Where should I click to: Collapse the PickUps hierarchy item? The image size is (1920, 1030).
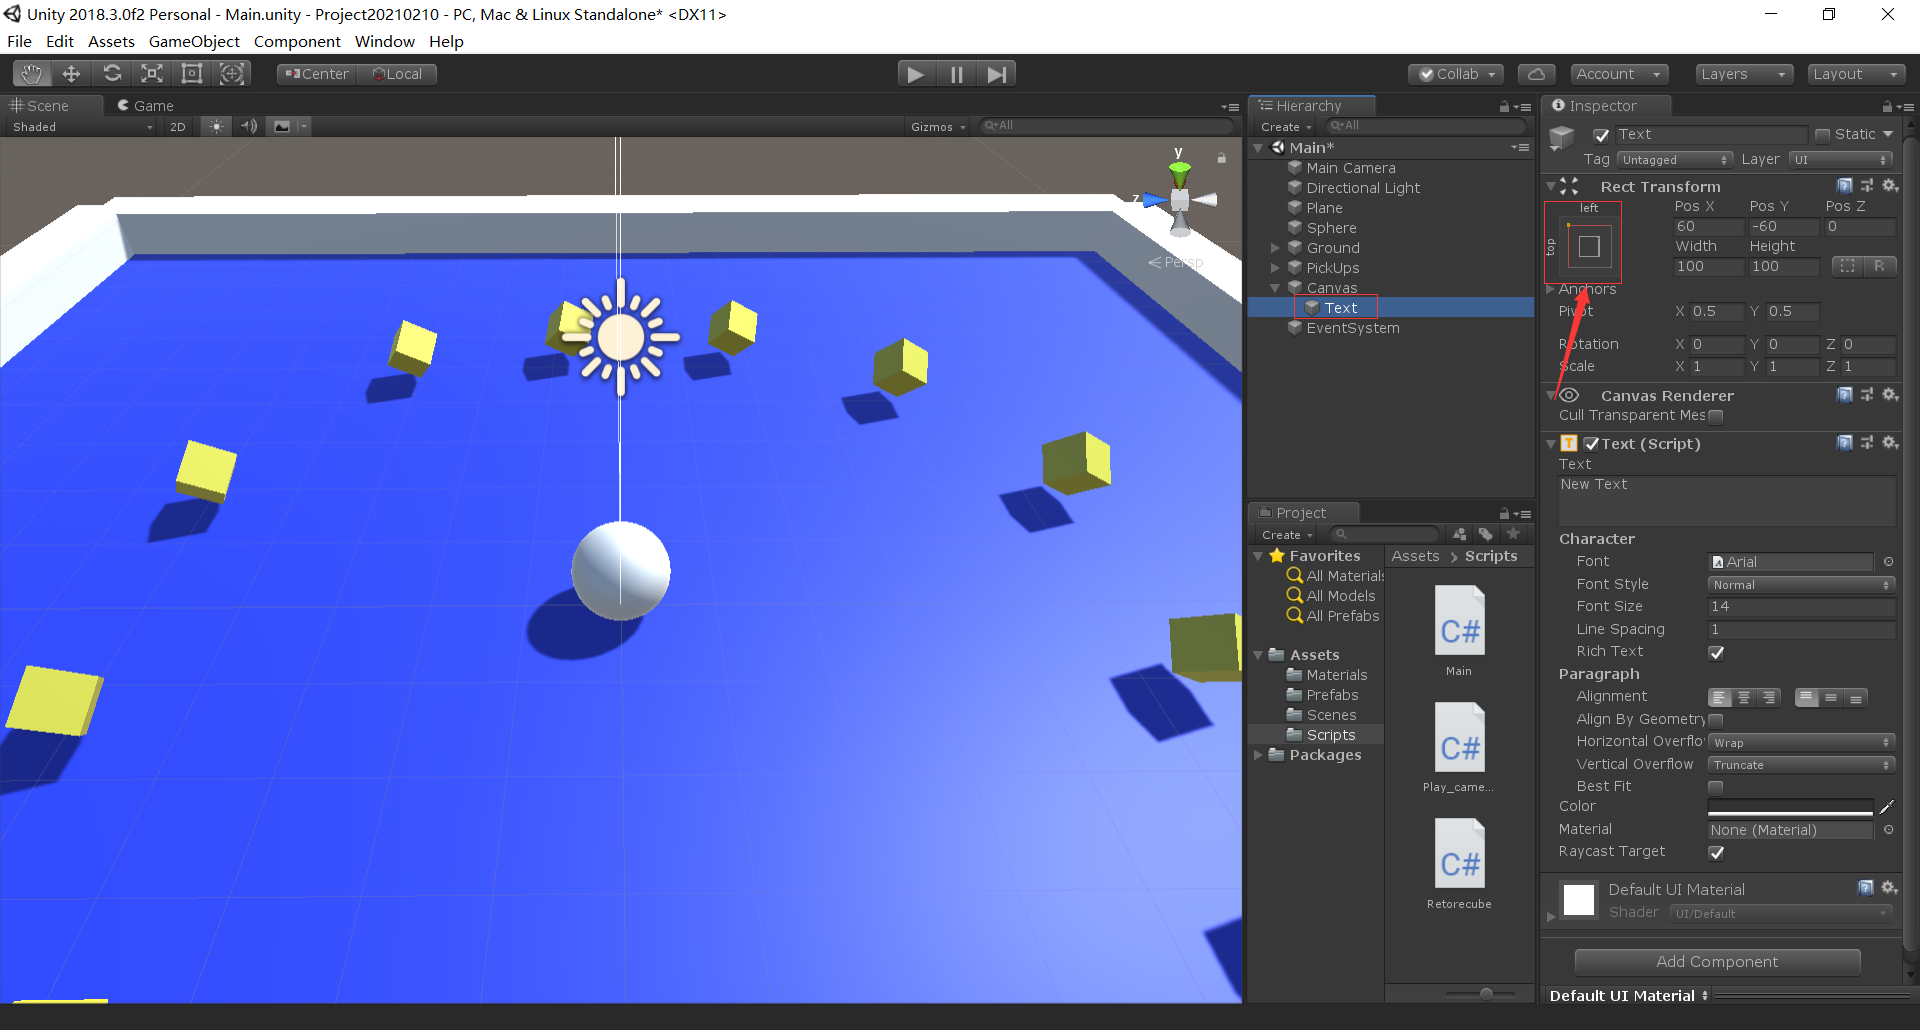(x=1276, y=267)
